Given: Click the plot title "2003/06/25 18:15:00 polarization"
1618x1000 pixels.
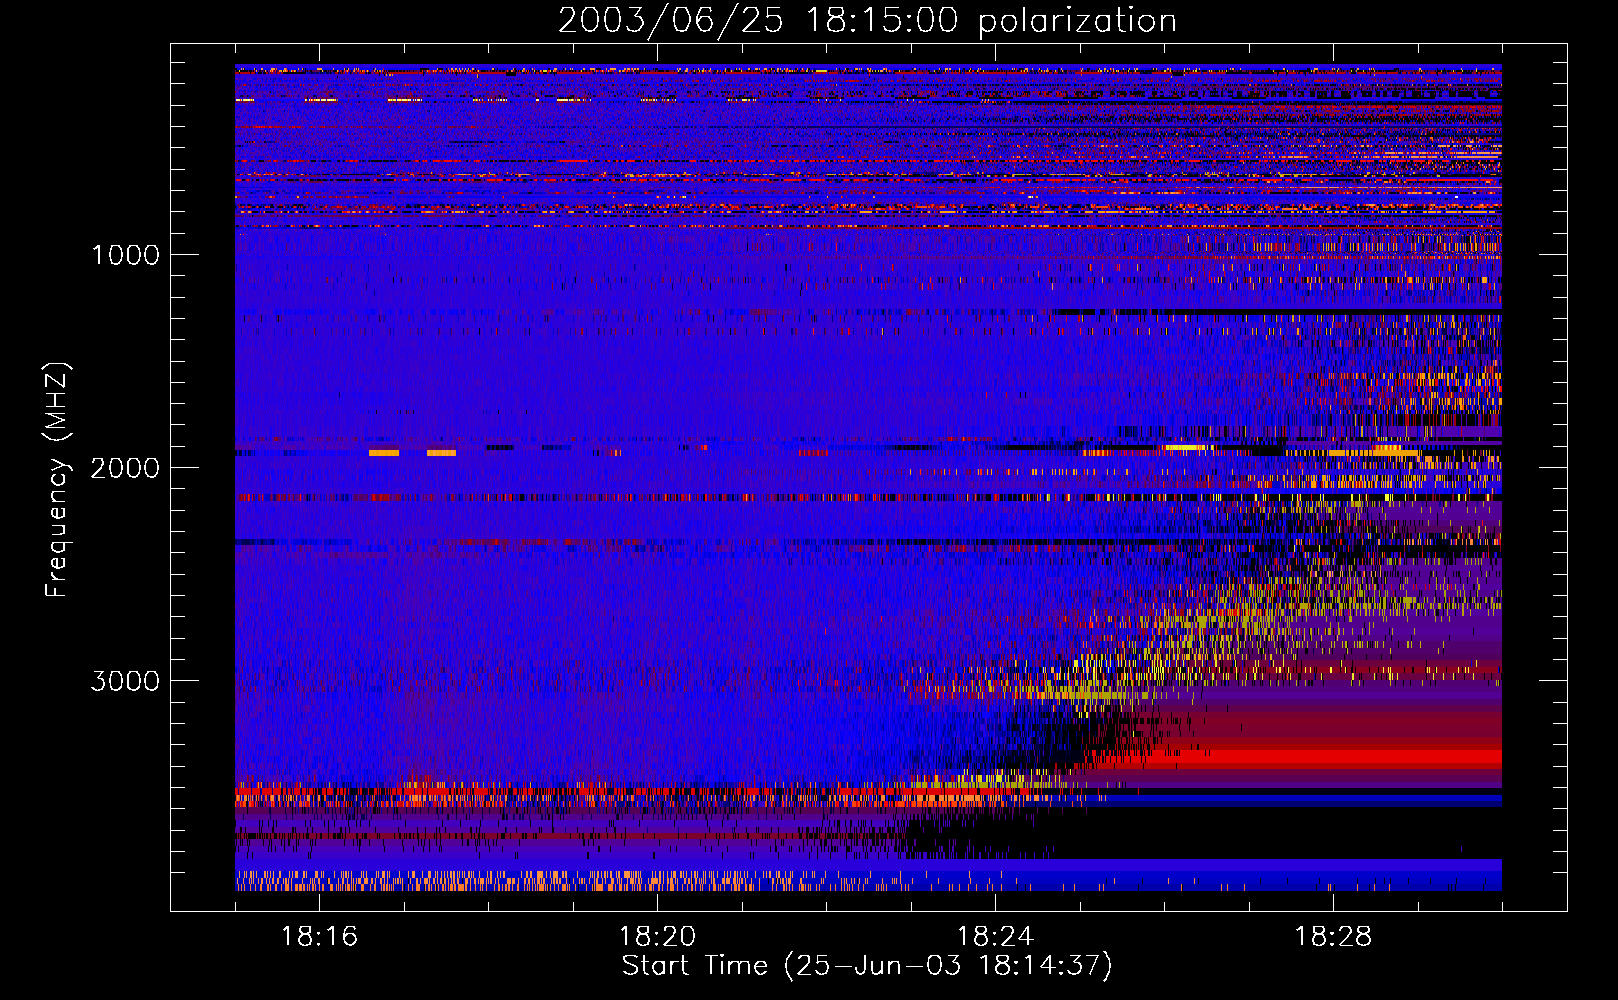Looking at the screenshot, I should coord(867,20).
